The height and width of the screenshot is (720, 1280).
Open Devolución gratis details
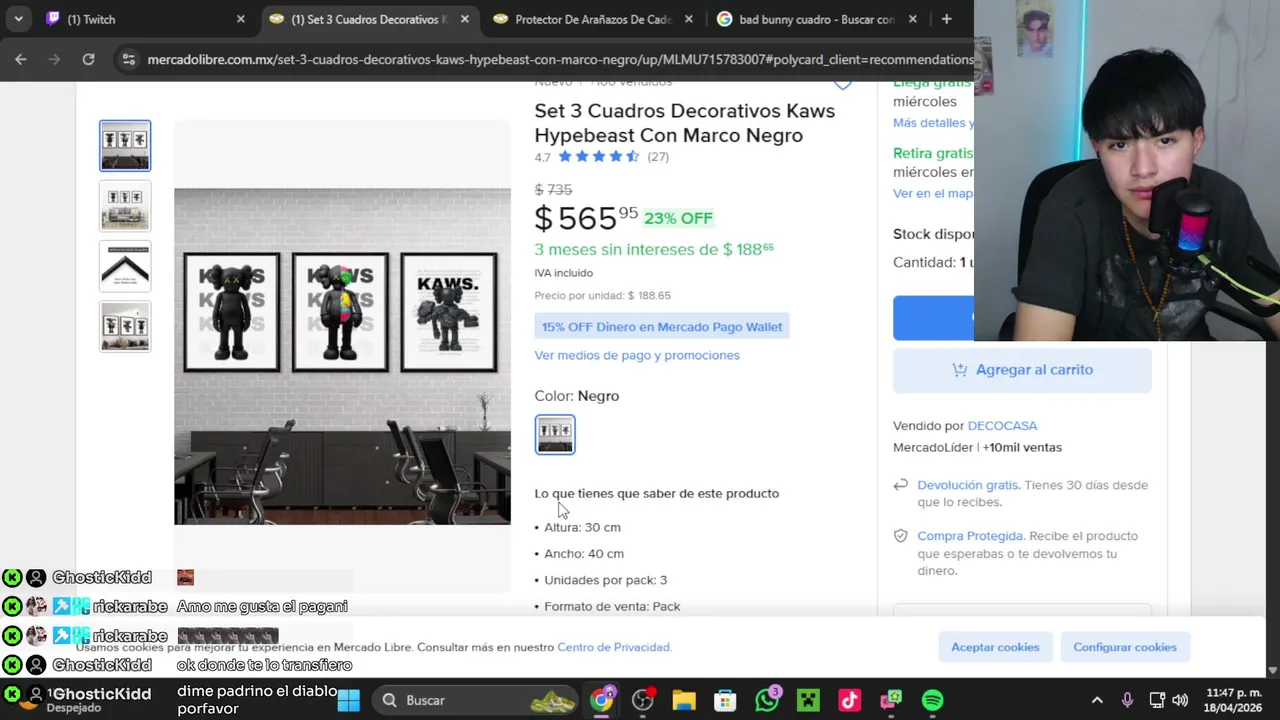pos(967,485)
